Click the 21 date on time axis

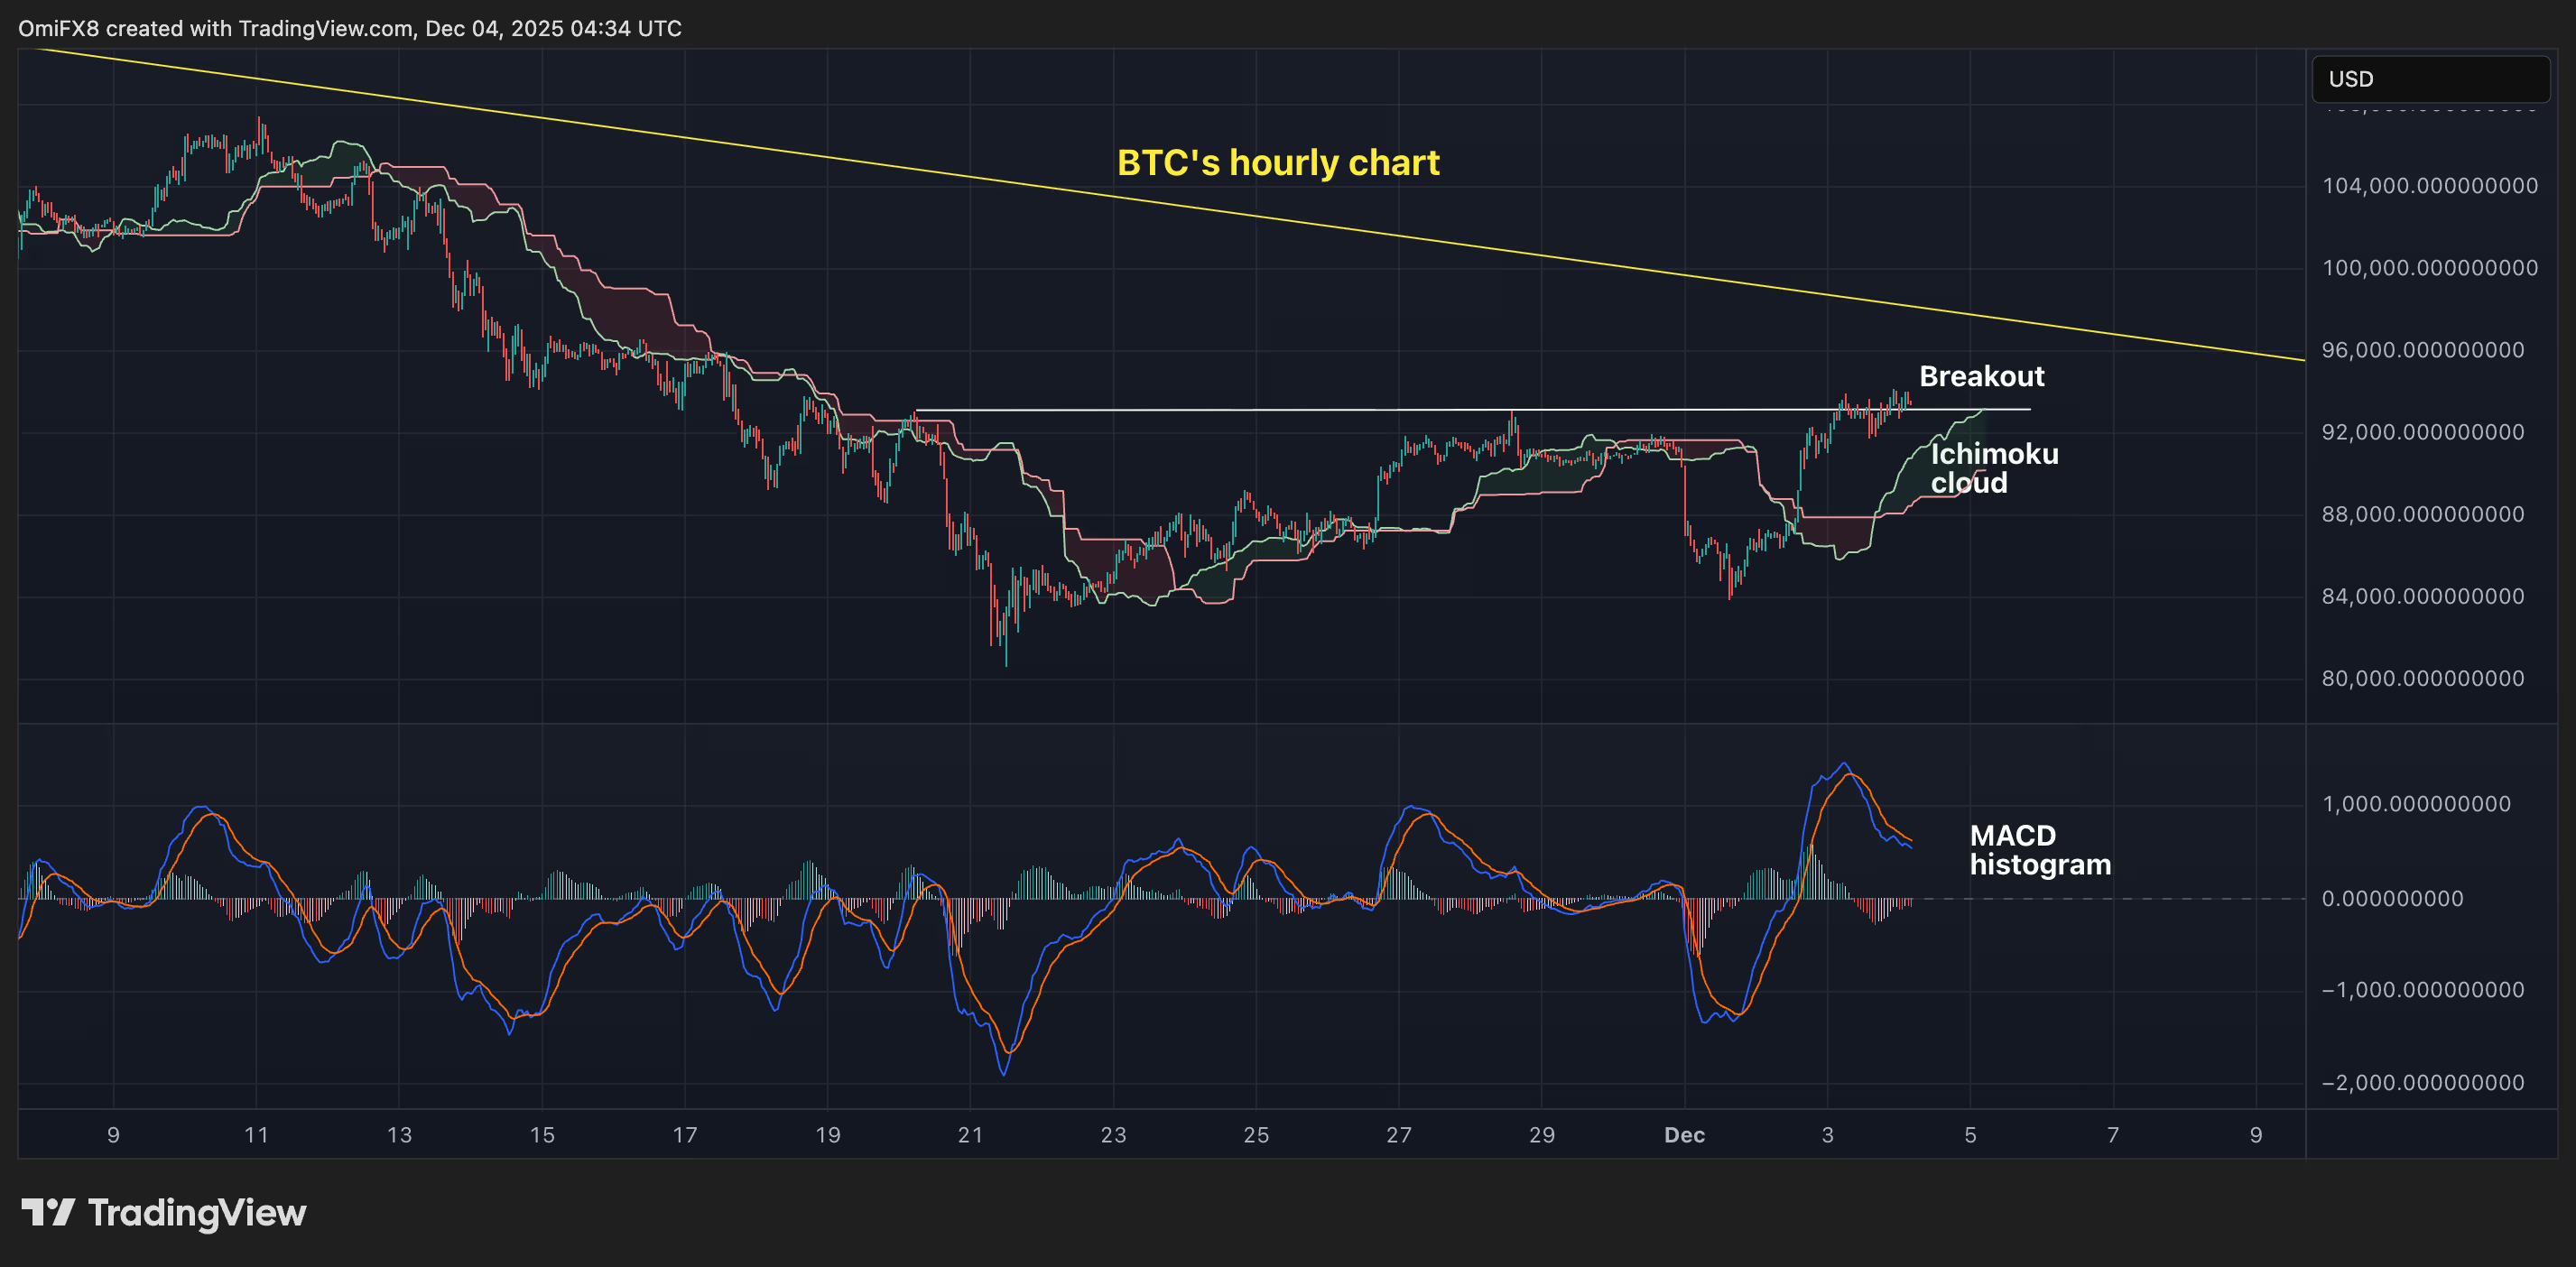[x=970, y=1135]
